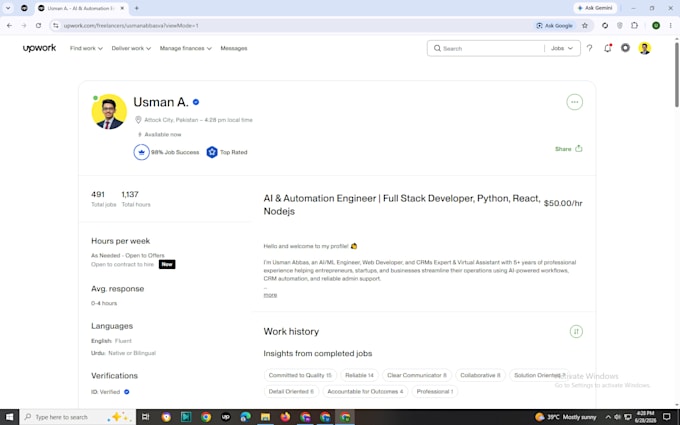Image resolution: width=680 pixels, height=425 pixels.
Task: Click the Upwork ring icon beside the bell
Action: coord(625,48)
